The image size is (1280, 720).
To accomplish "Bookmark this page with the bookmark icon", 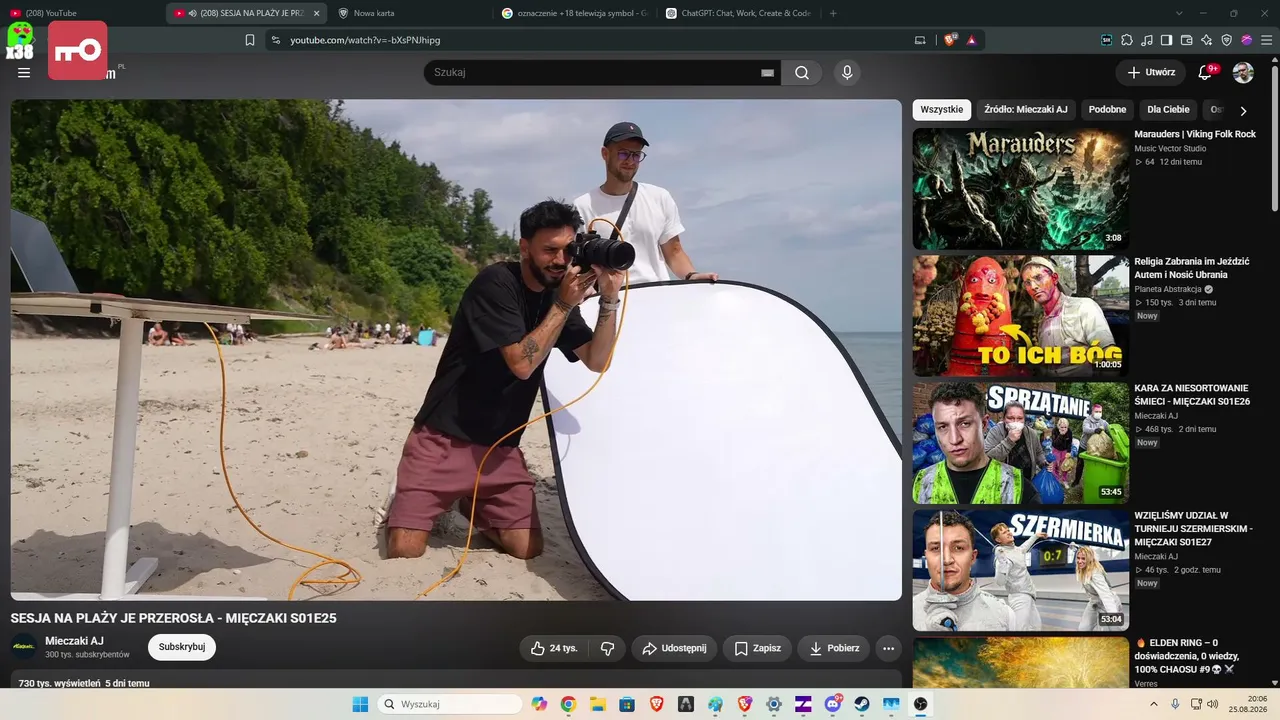I will pyautogui.click(x=250, y=40).
